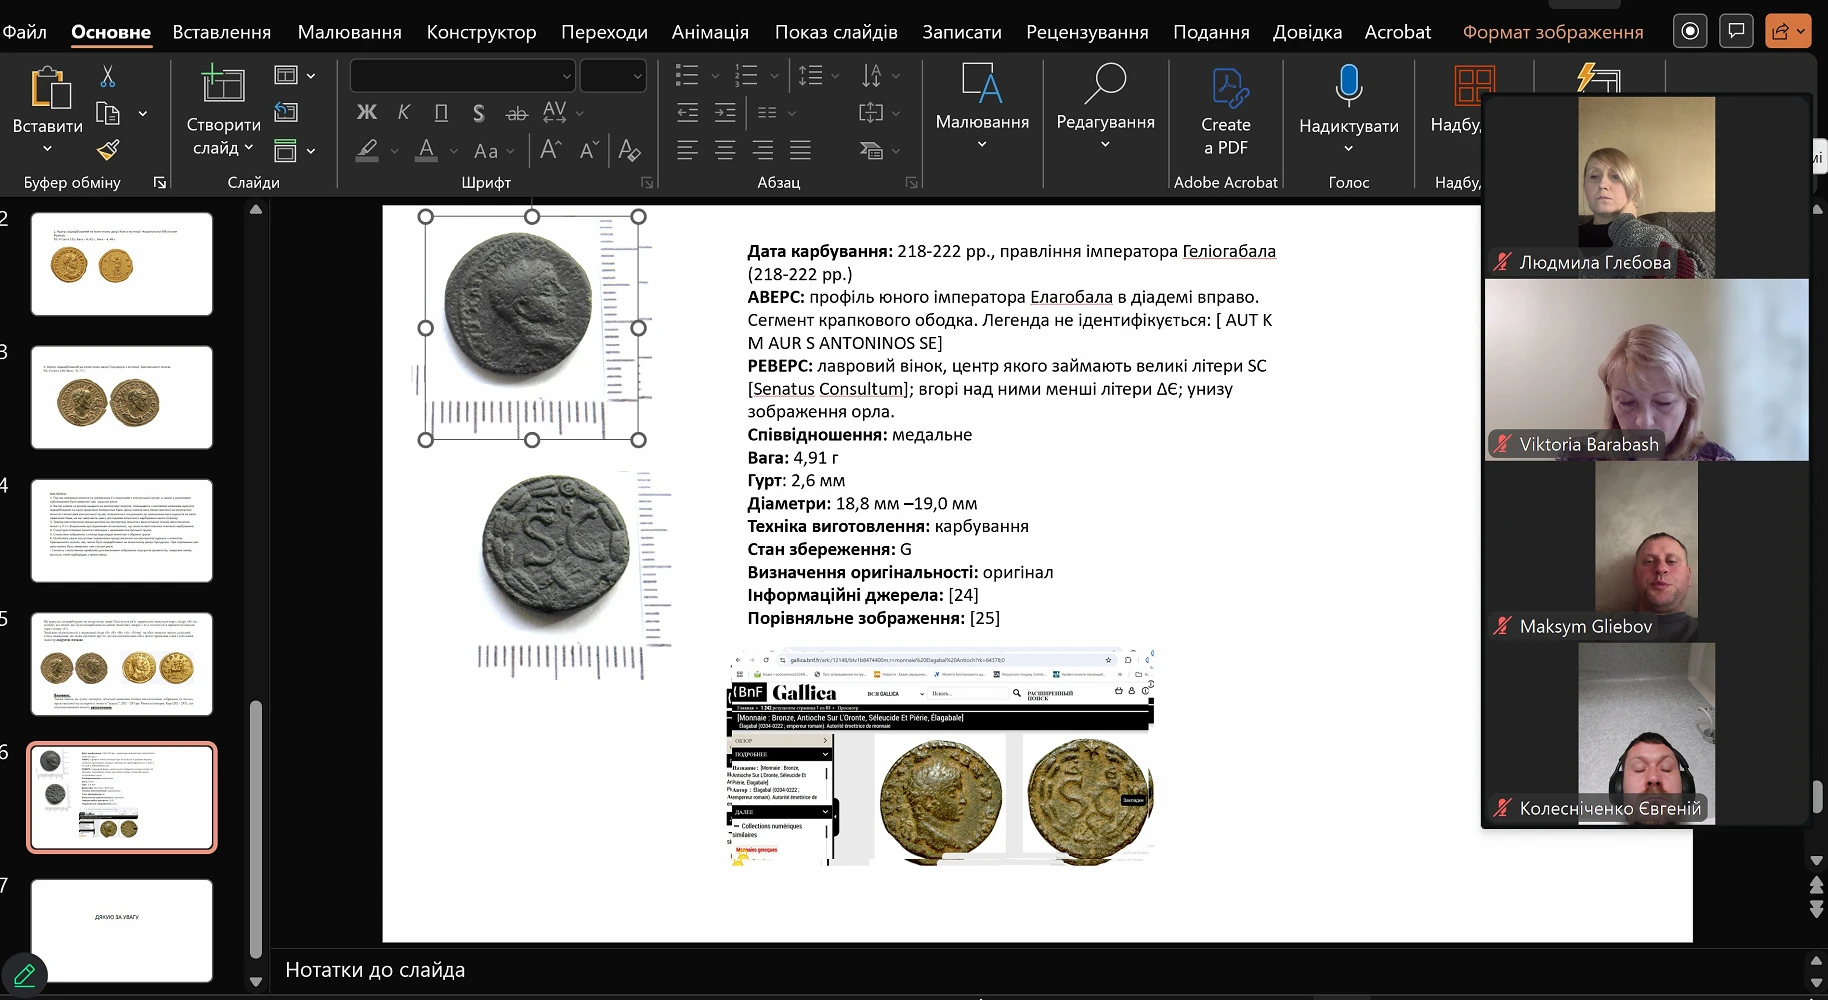
Task: Open the comments pane icon
Action: click(x=1736, y=31)
